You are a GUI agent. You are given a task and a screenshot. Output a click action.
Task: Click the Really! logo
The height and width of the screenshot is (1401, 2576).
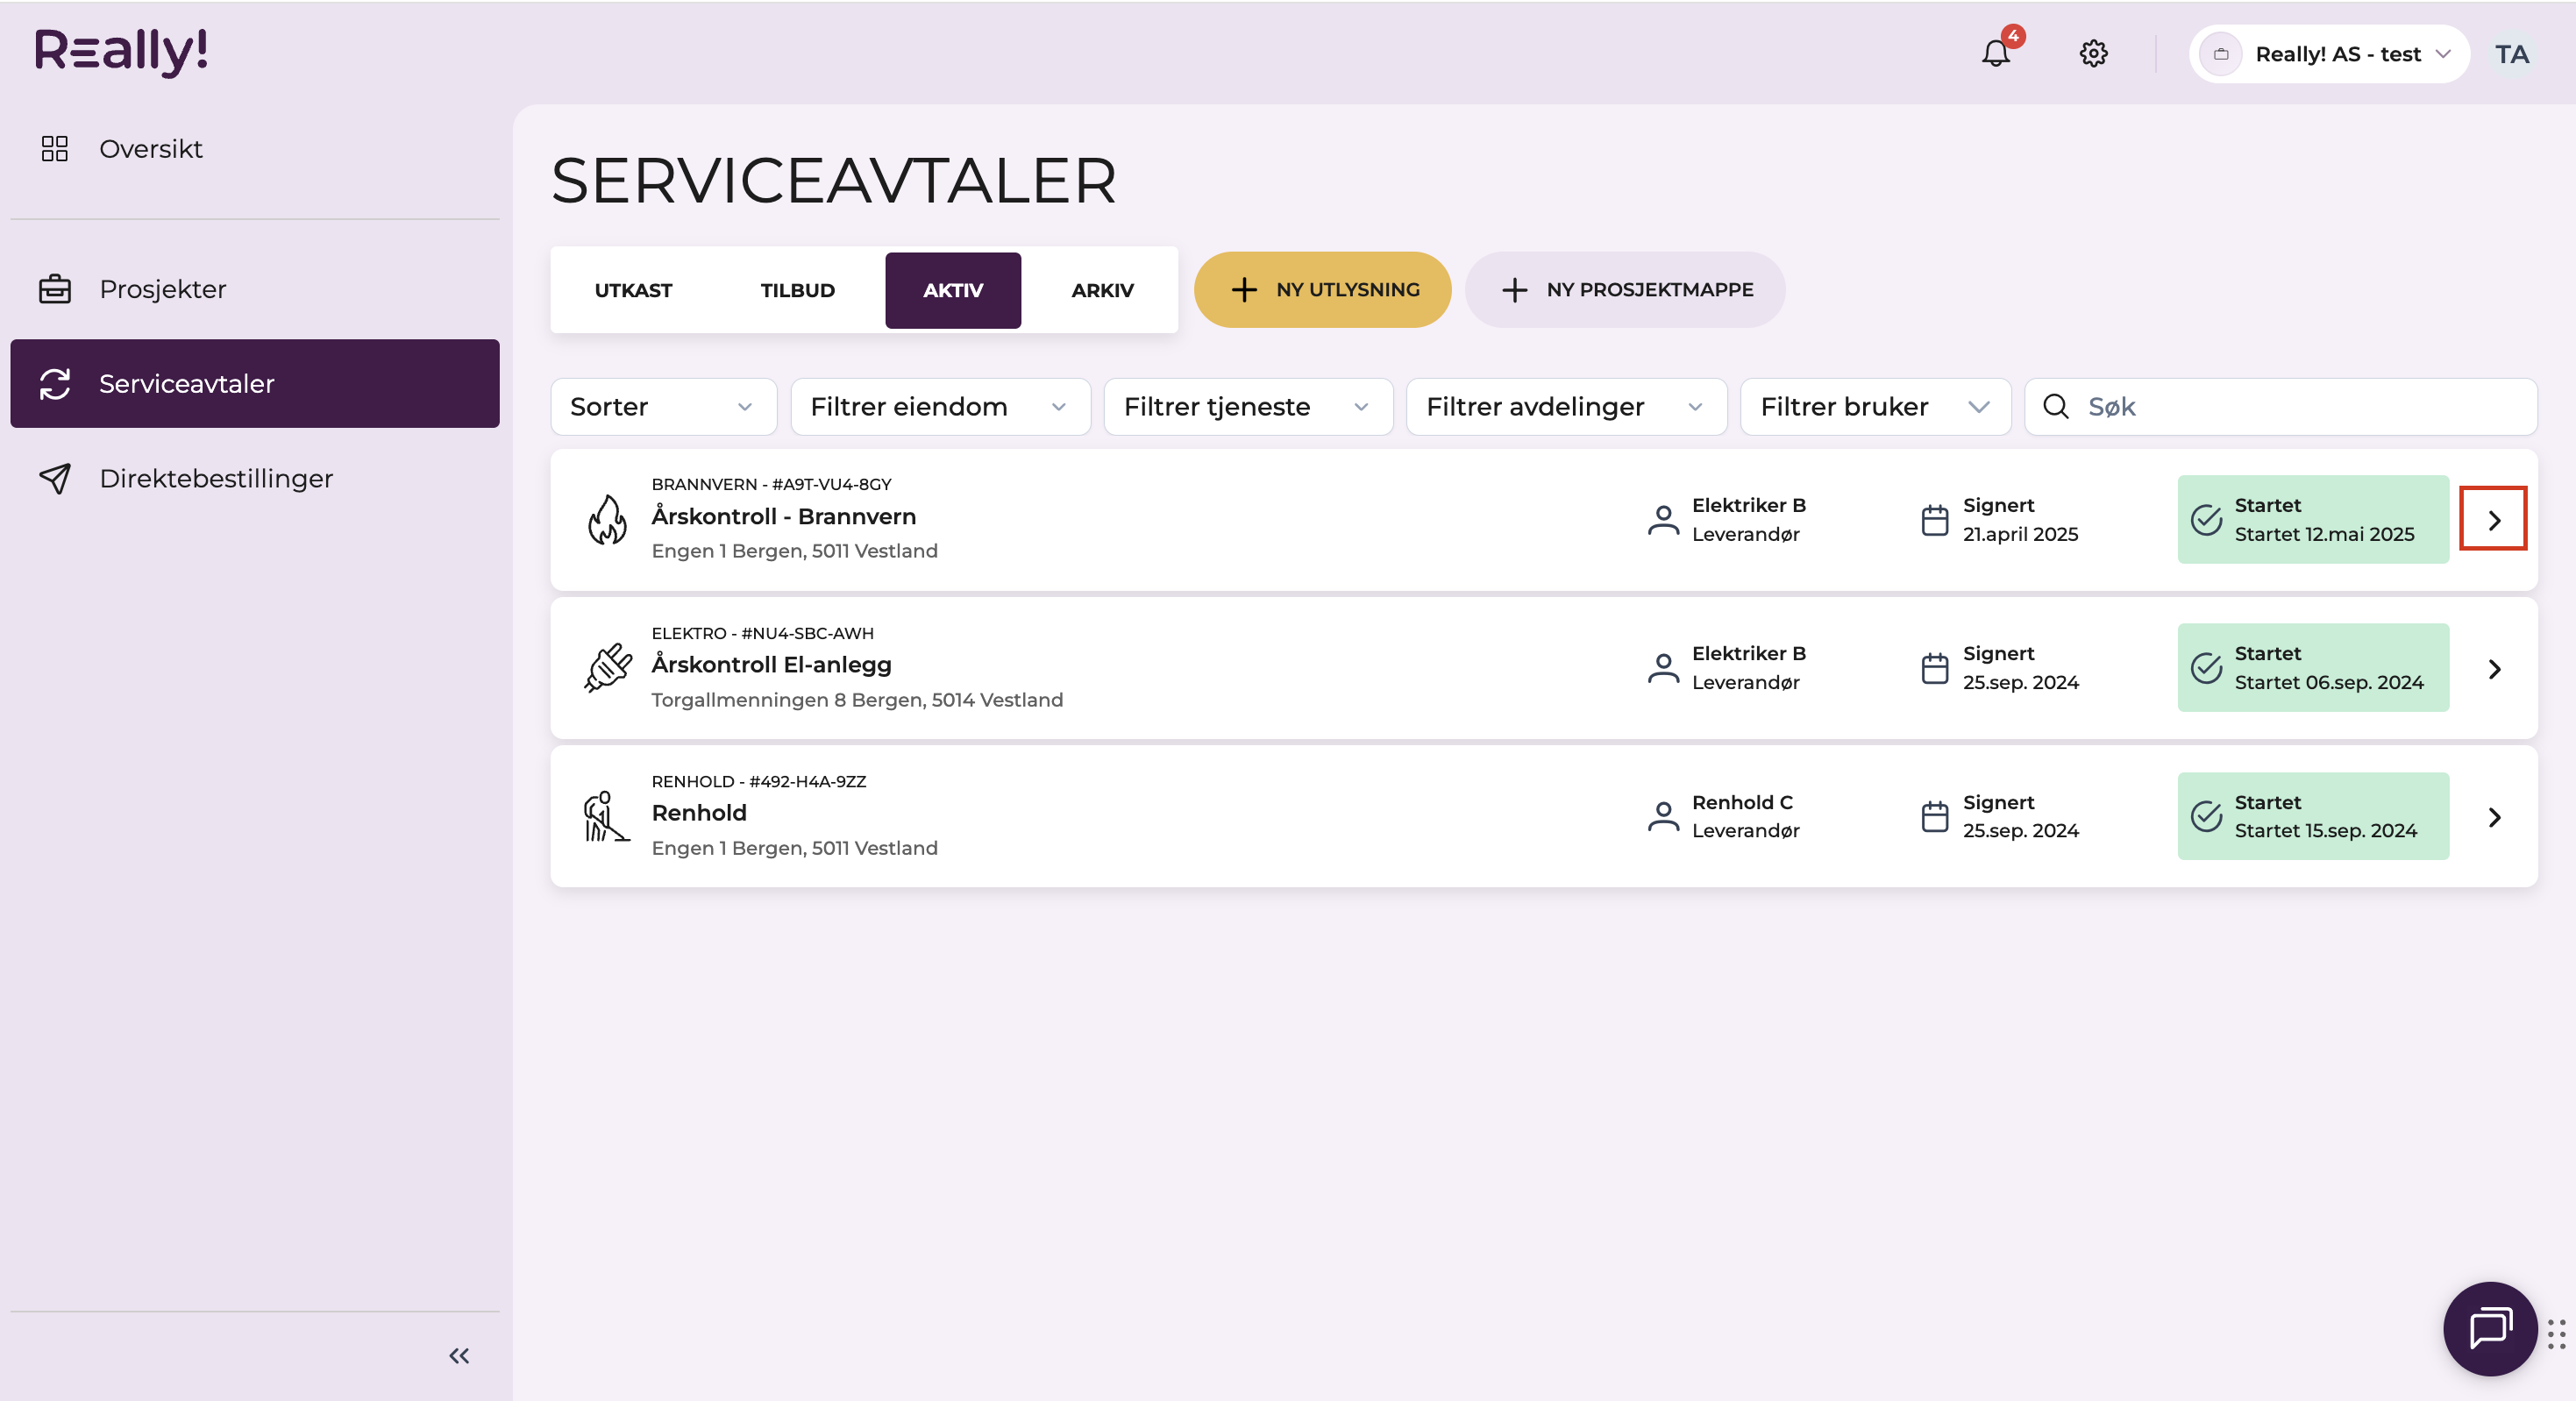pyautogui.click(x=122, y=51)
